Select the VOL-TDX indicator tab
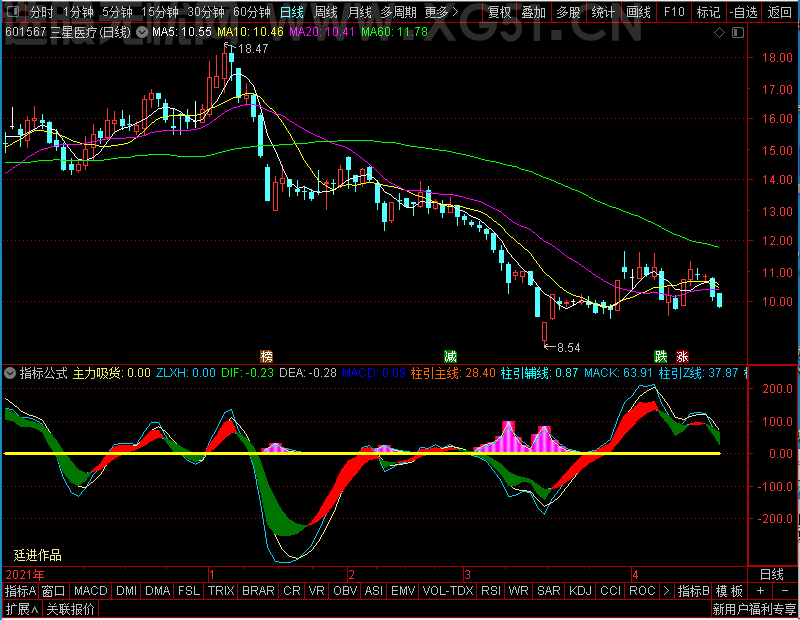 tap(448, 591)
